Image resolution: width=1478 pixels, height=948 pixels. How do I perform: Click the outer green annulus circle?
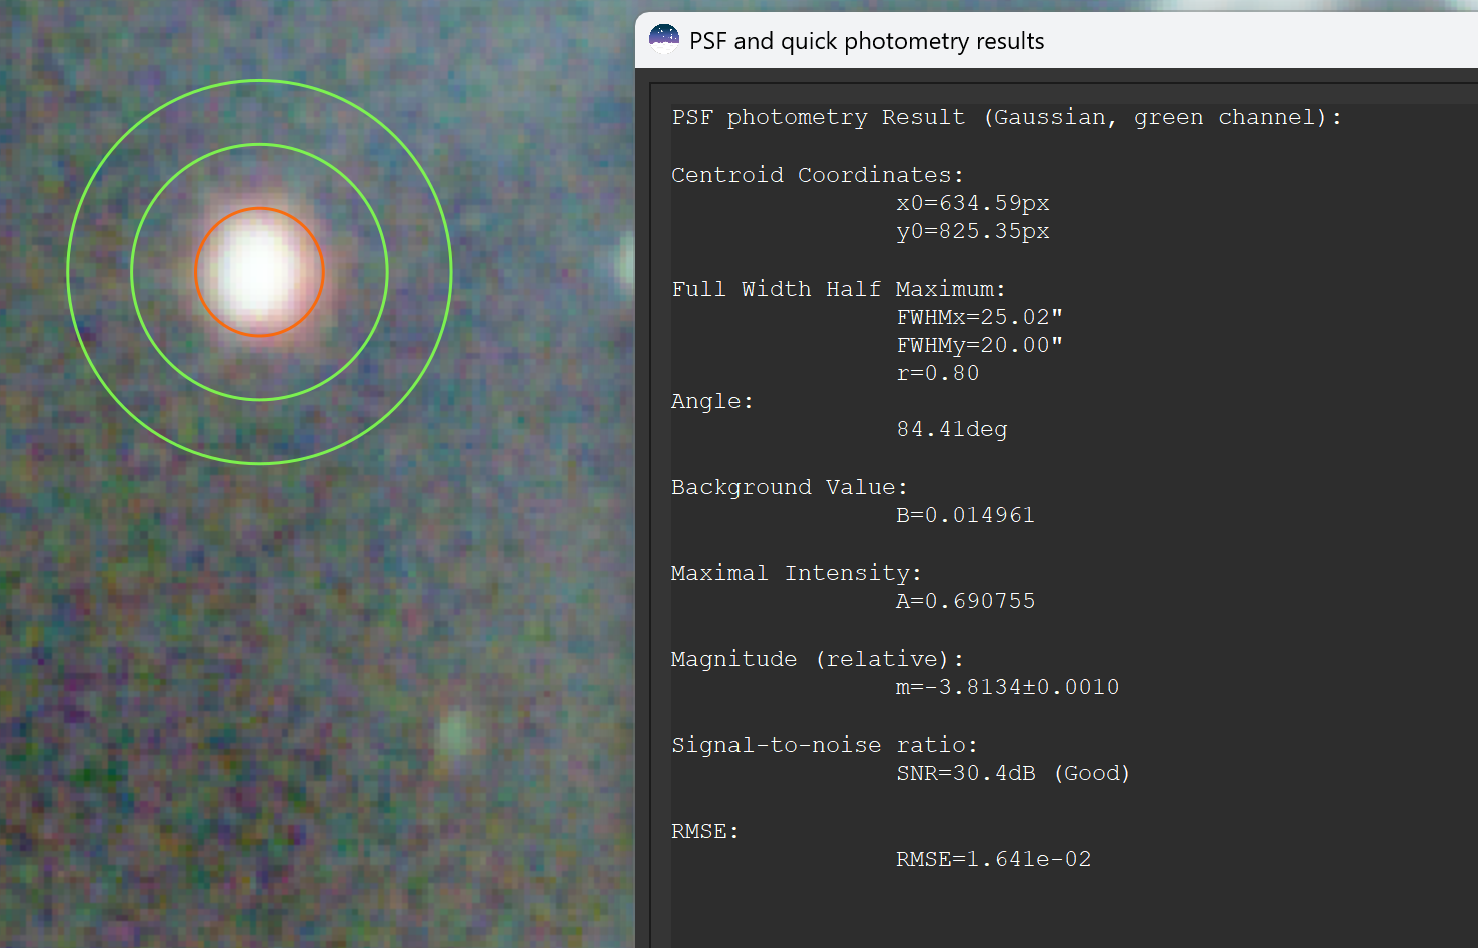(x=259, y=82)
